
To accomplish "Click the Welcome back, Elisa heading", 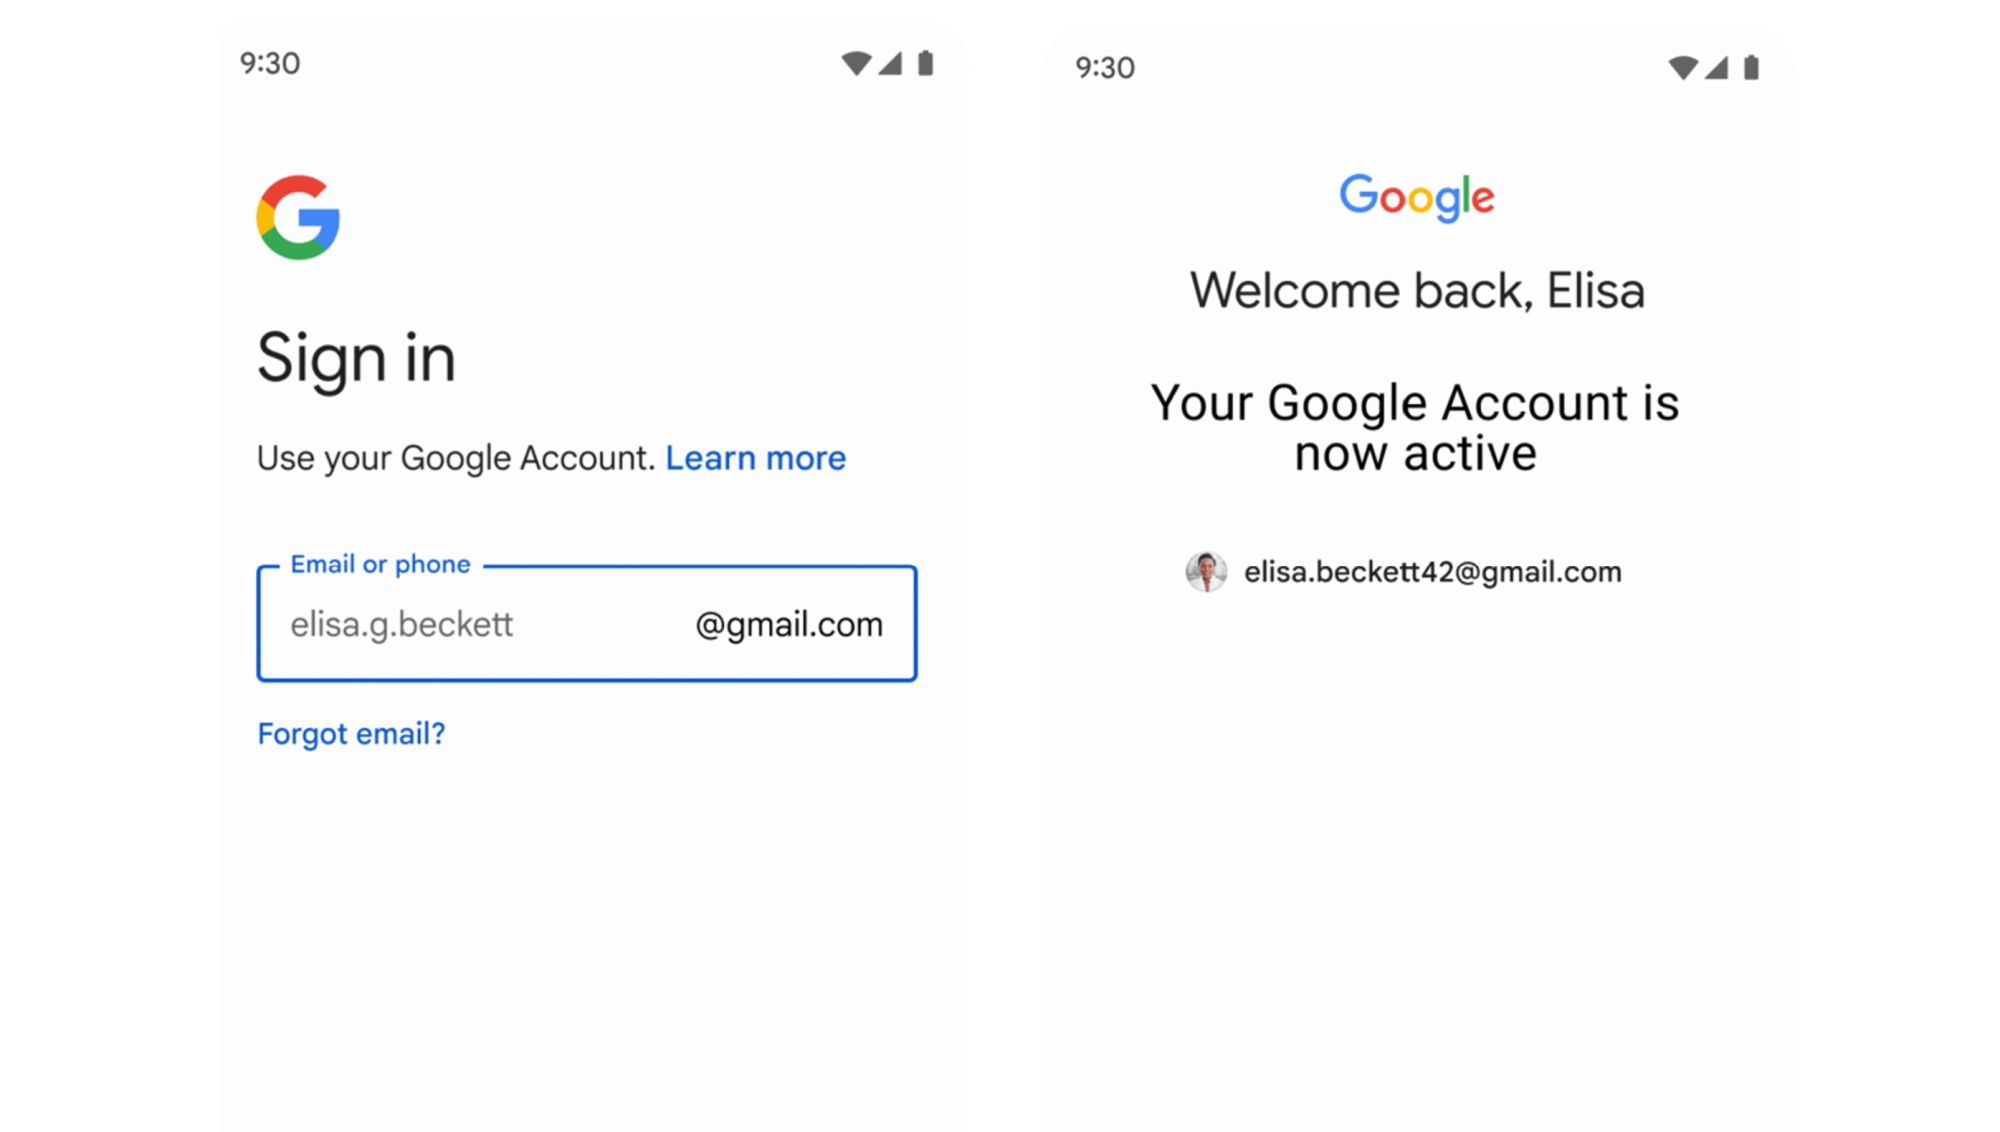I will click(x=1417, y=291).
